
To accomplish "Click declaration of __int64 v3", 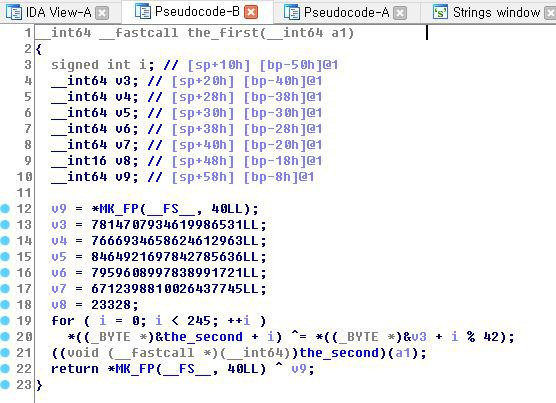I will tap(95, 81).
